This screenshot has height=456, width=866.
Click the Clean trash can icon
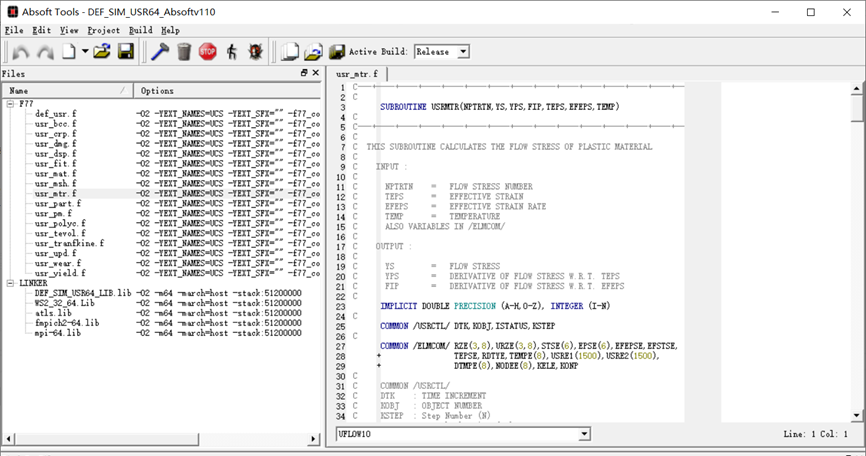pos(184,51)
